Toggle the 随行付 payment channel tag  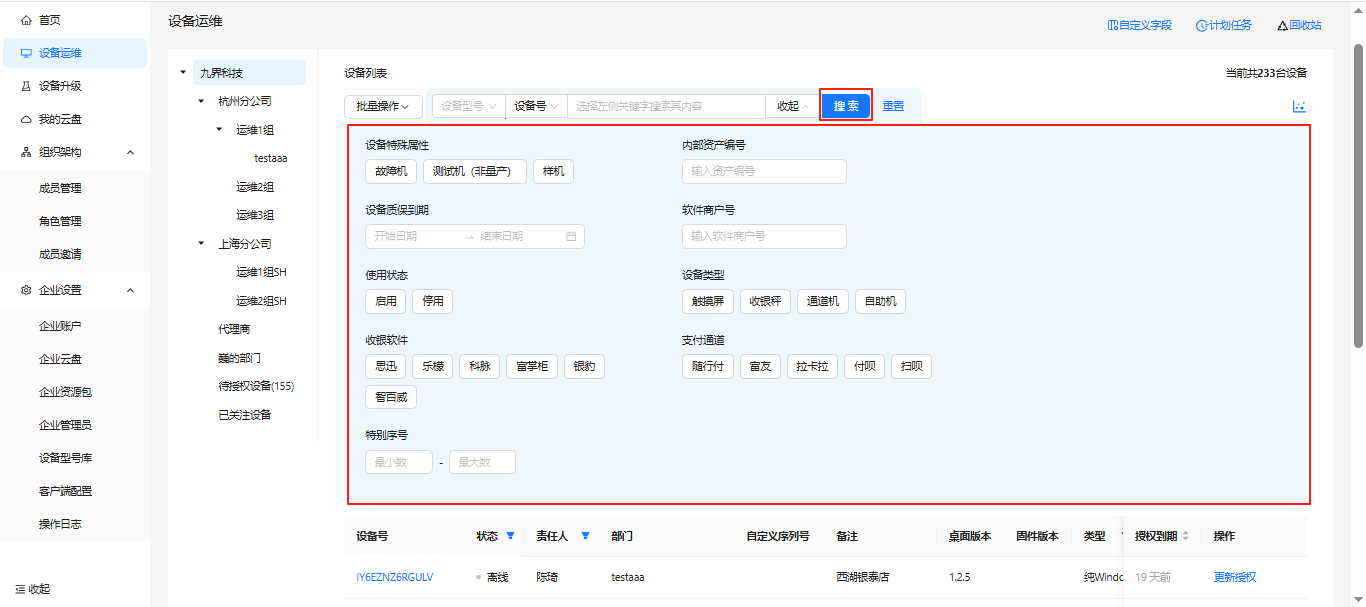pos(708,366)
